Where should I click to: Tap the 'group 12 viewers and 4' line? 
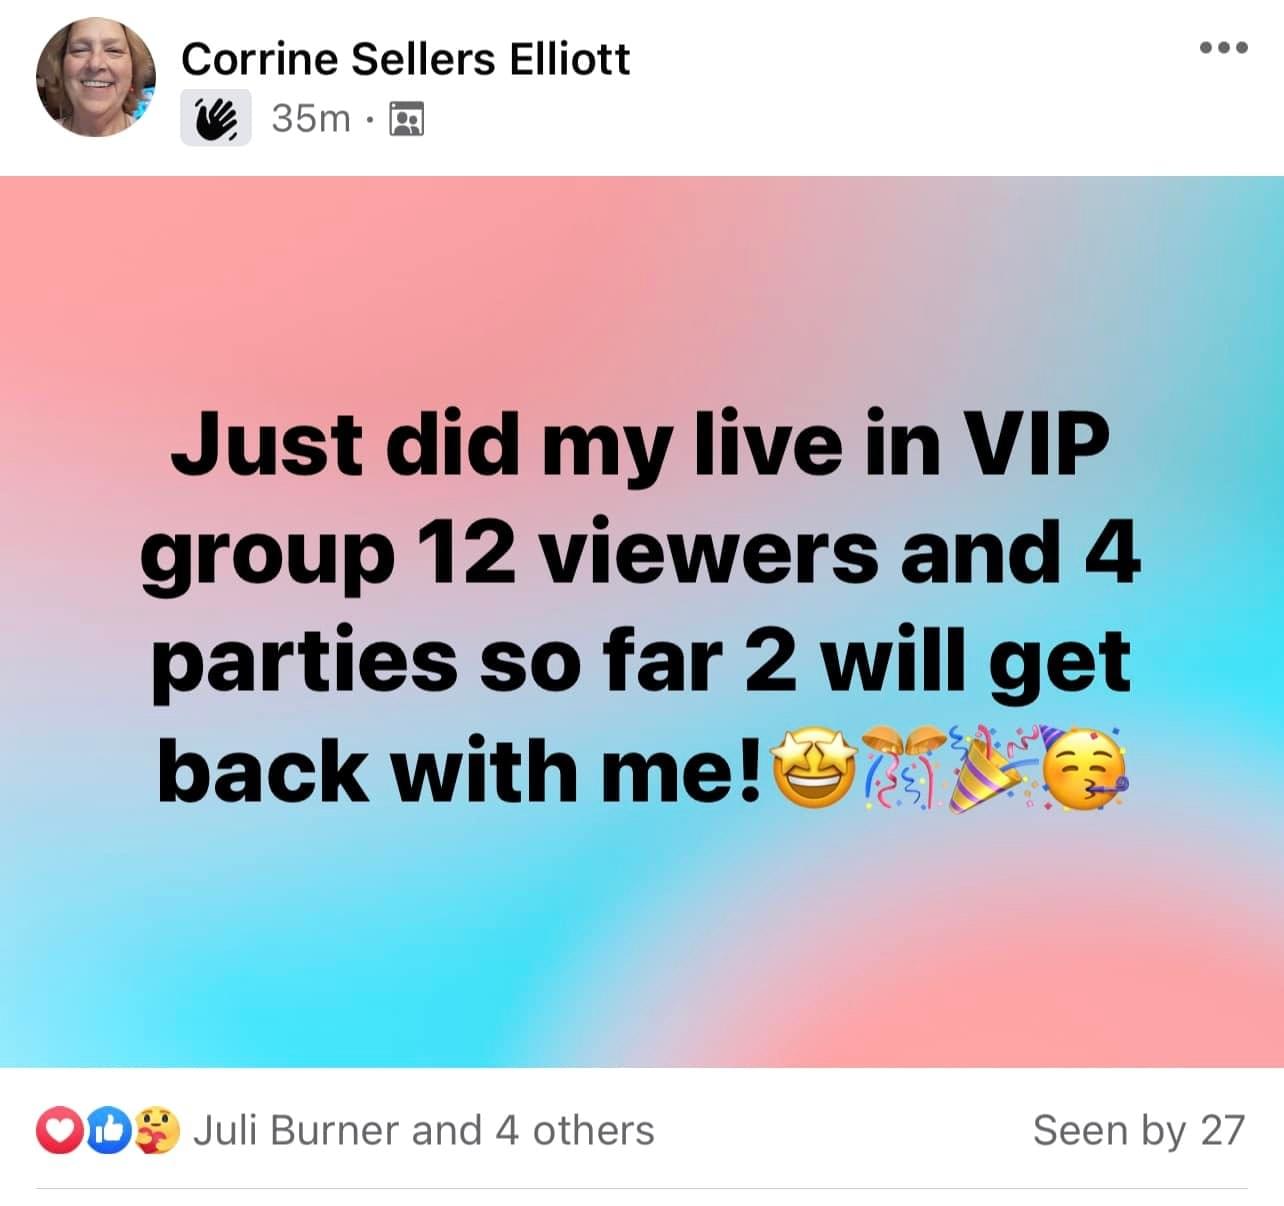[640, 553]
